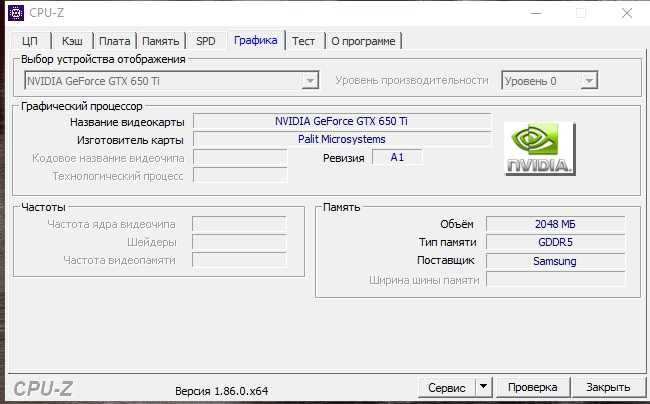
Task: Click the Тип памяти label
Action: pos(447,242)
